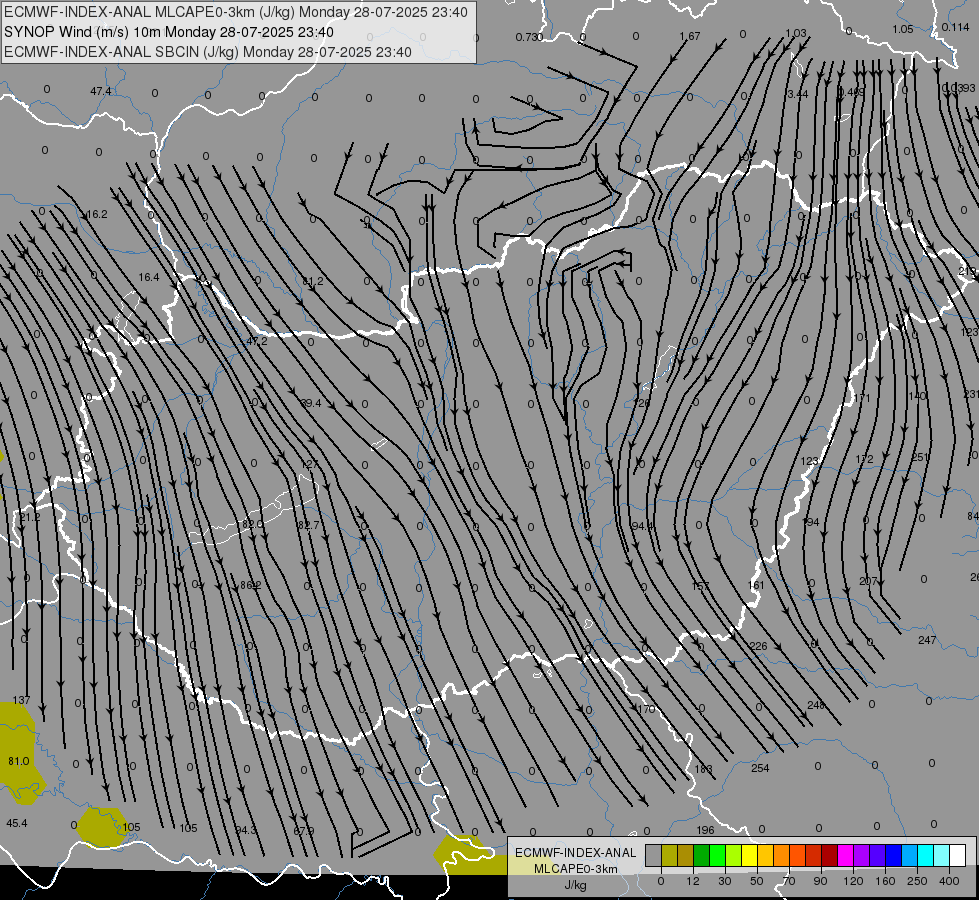
Task: Click the map value 82.7
Action: (308, 525)
